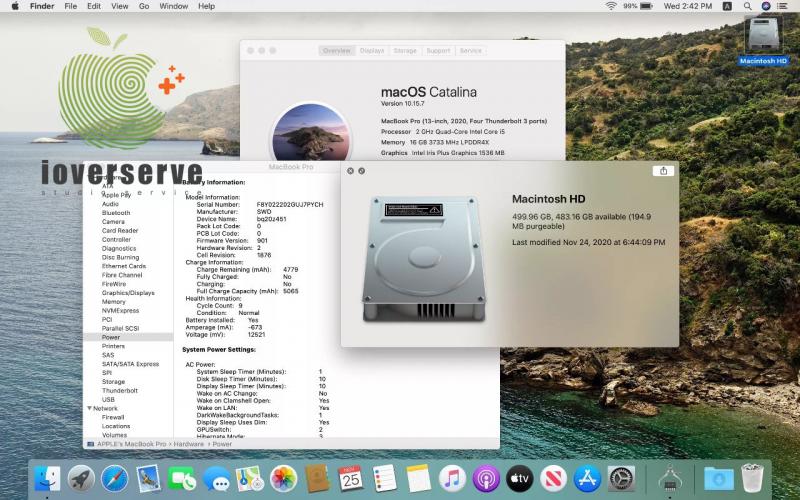Click the clock Wed 2:42 PM

pyautogui.click(x=688, y=6)
